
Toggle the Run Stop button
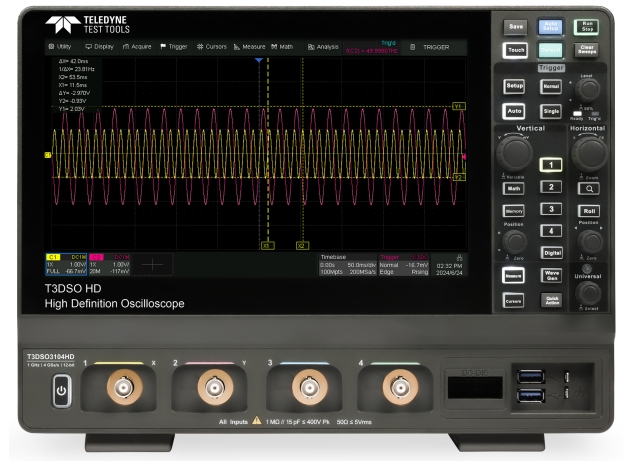[588, 27]
